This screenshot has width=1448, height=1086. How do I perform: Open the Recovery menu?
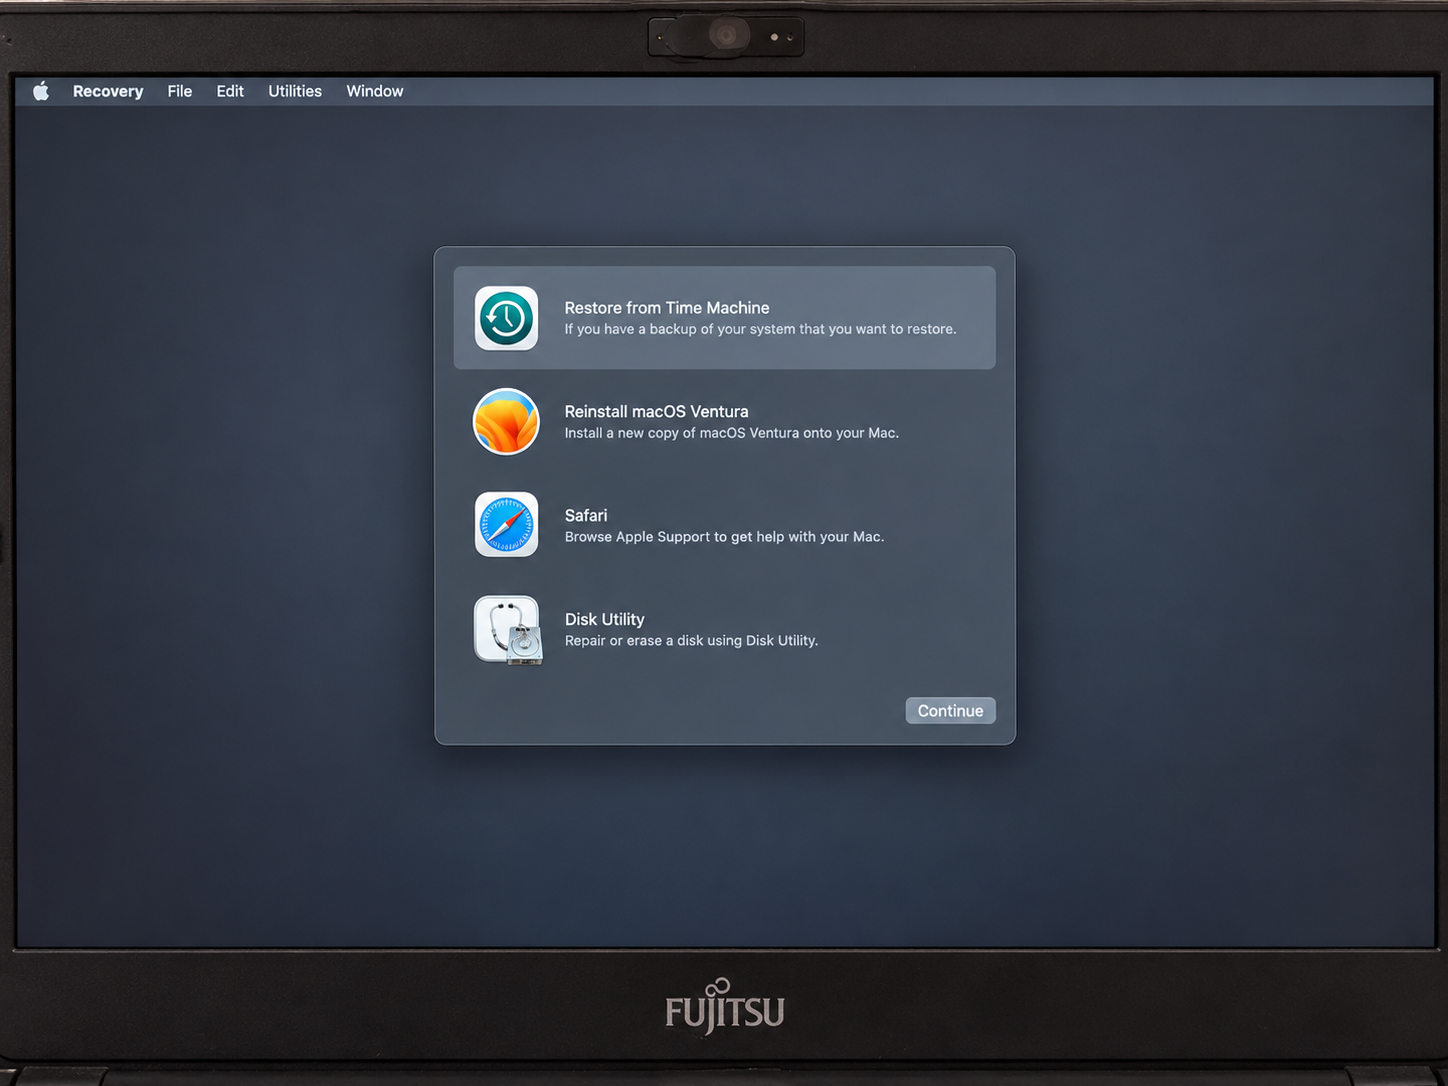pyautogui.click(x=108, y=91)
